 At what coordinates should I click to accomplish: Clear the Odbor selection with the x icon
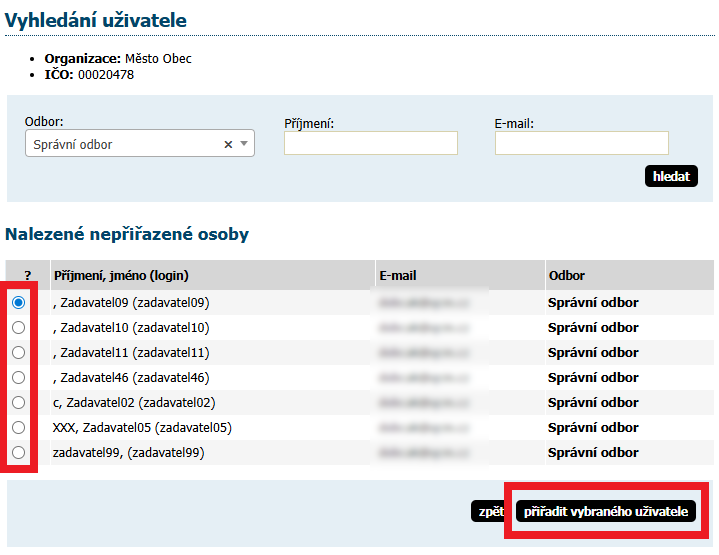[x=228, y=145]
